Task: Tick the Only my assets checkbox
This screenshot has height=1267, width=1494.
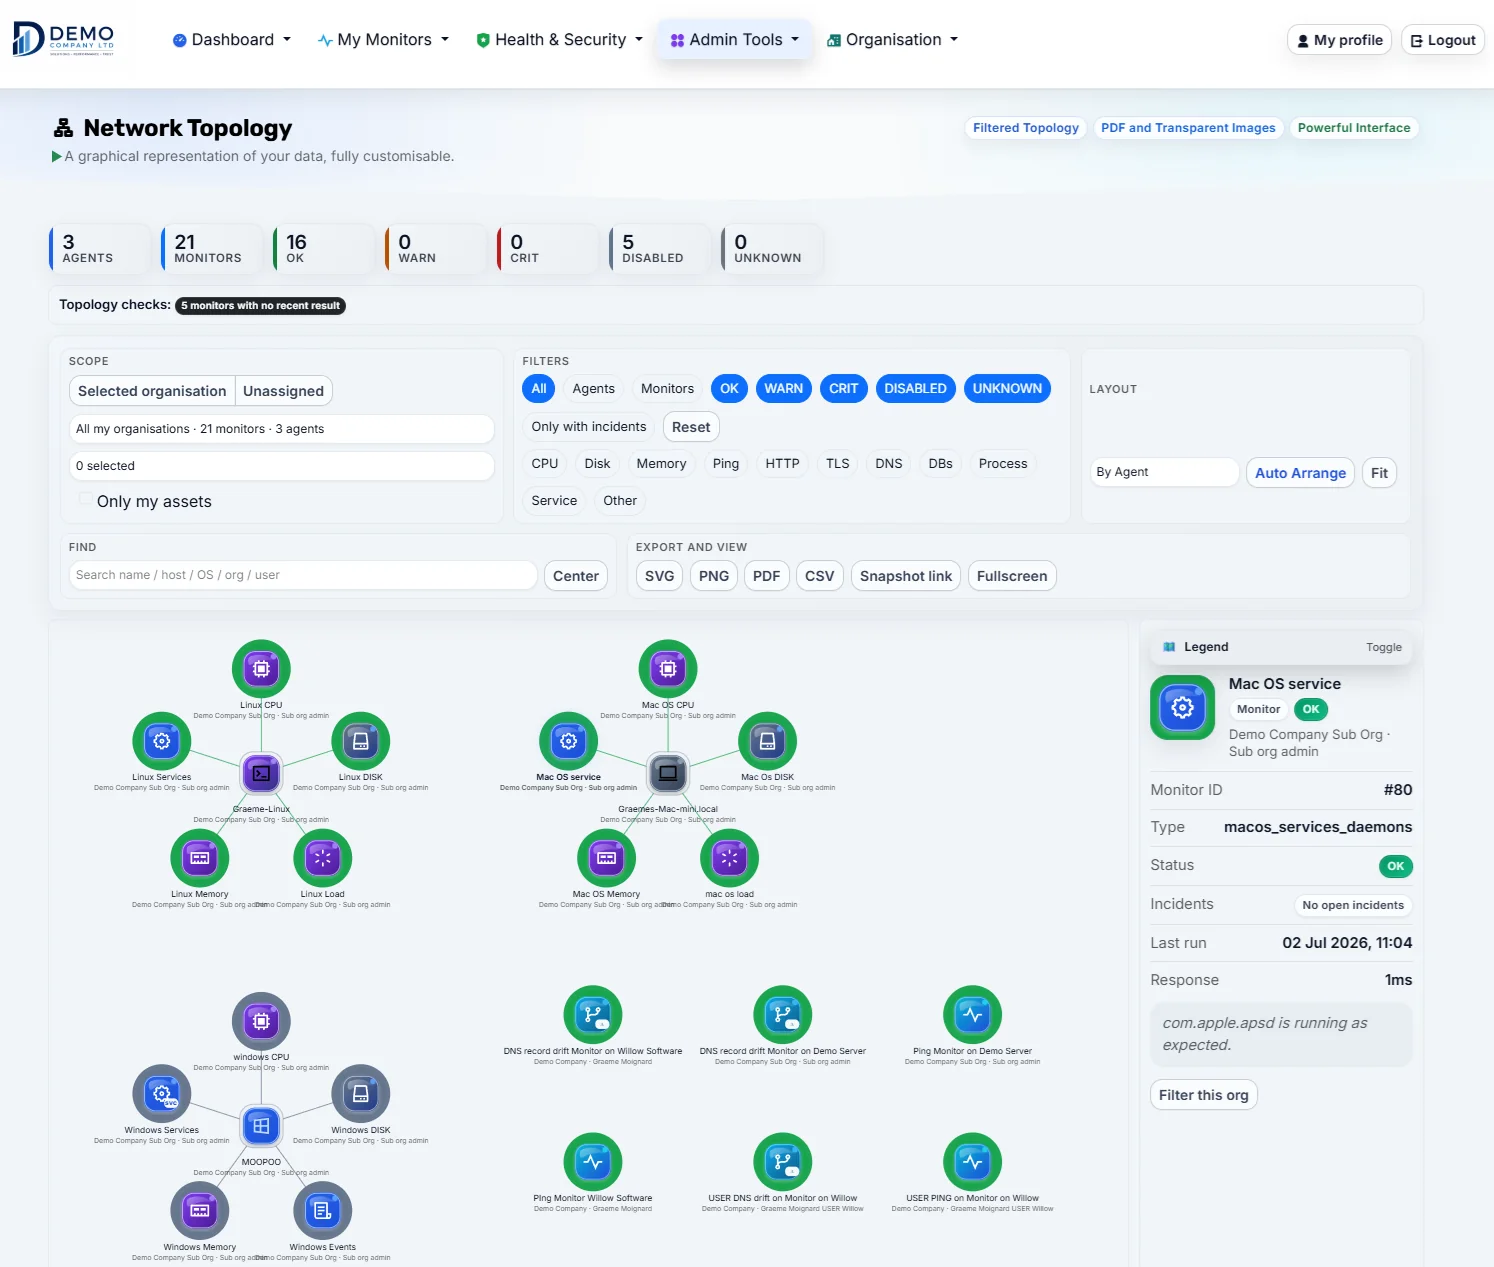Action: pos(85,500)
